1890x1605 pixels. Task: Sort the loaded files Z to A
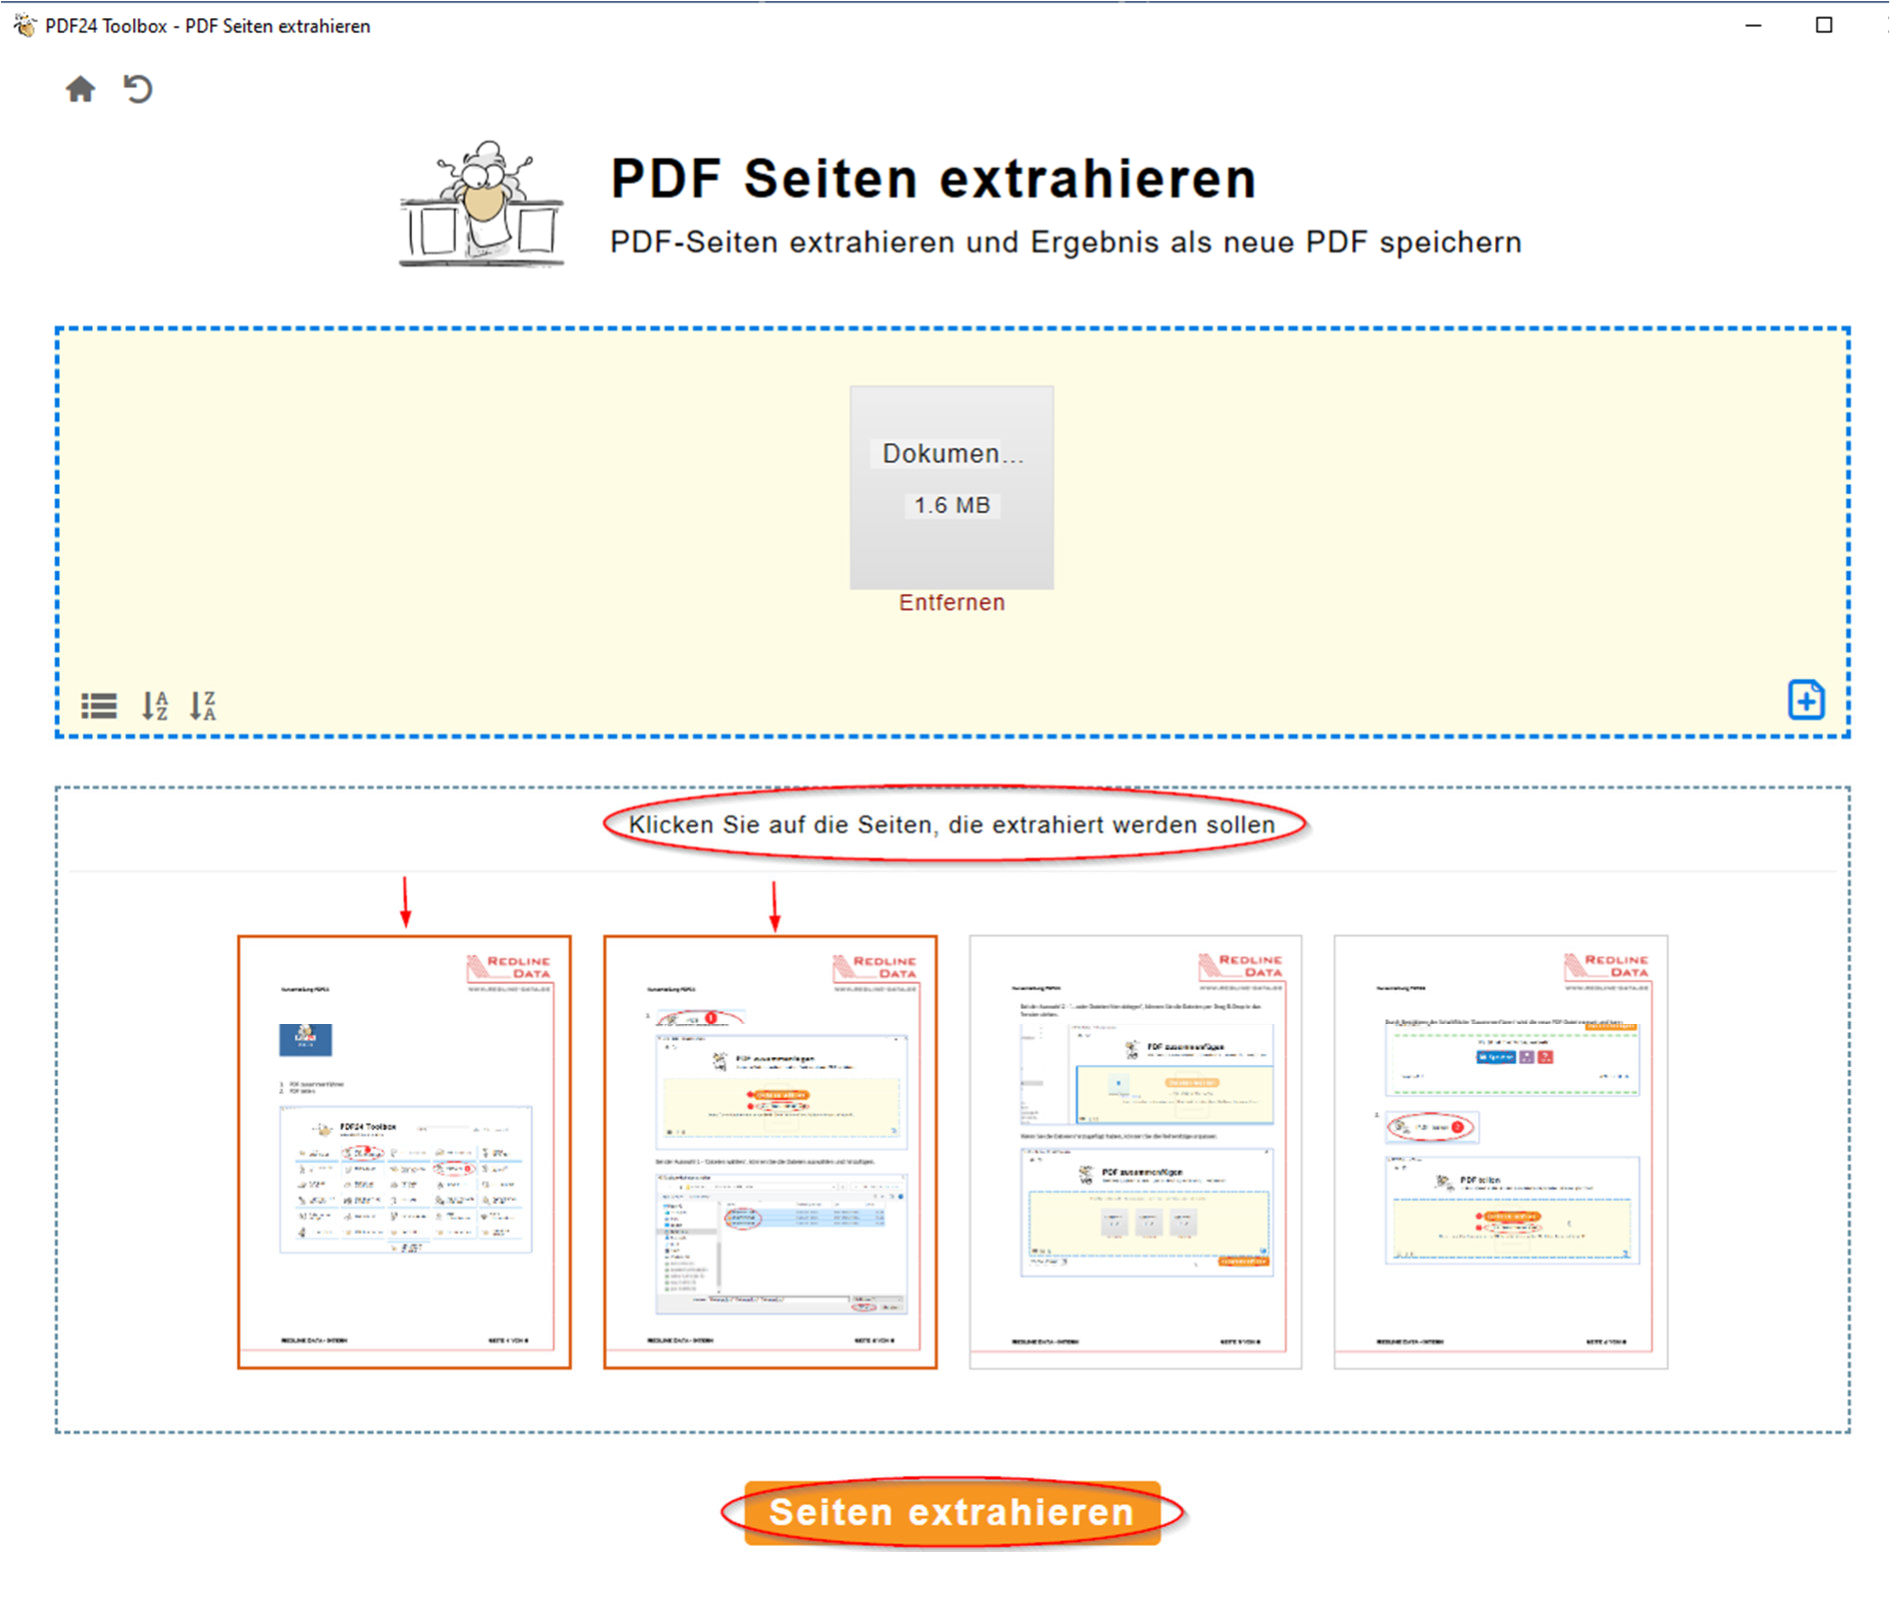coord(203,705)
